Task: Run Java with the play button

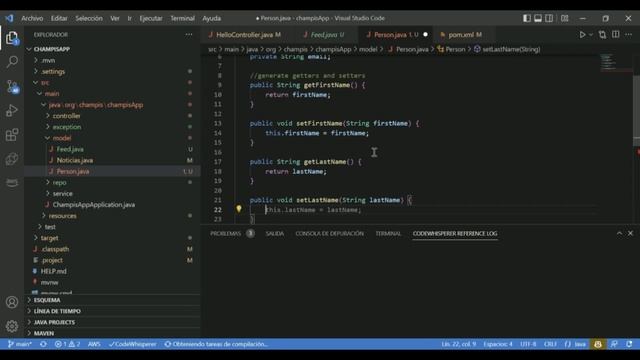Action: [x=582, y=35]
